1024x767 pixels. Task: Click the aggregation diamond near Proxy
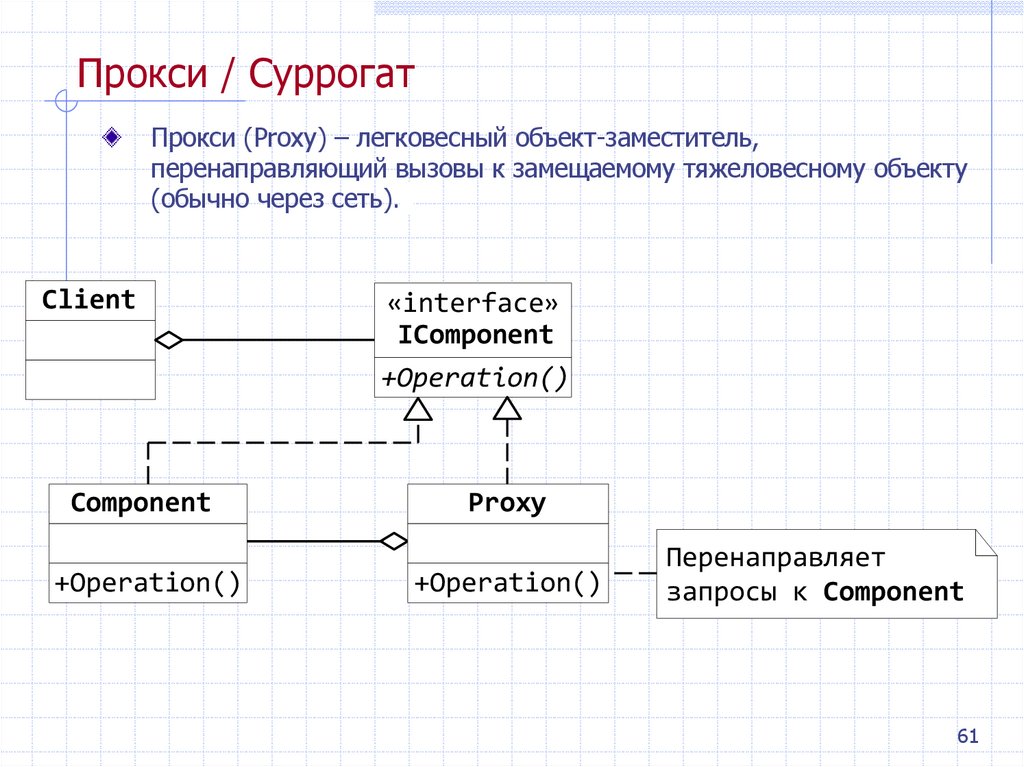tap(393, 540)
